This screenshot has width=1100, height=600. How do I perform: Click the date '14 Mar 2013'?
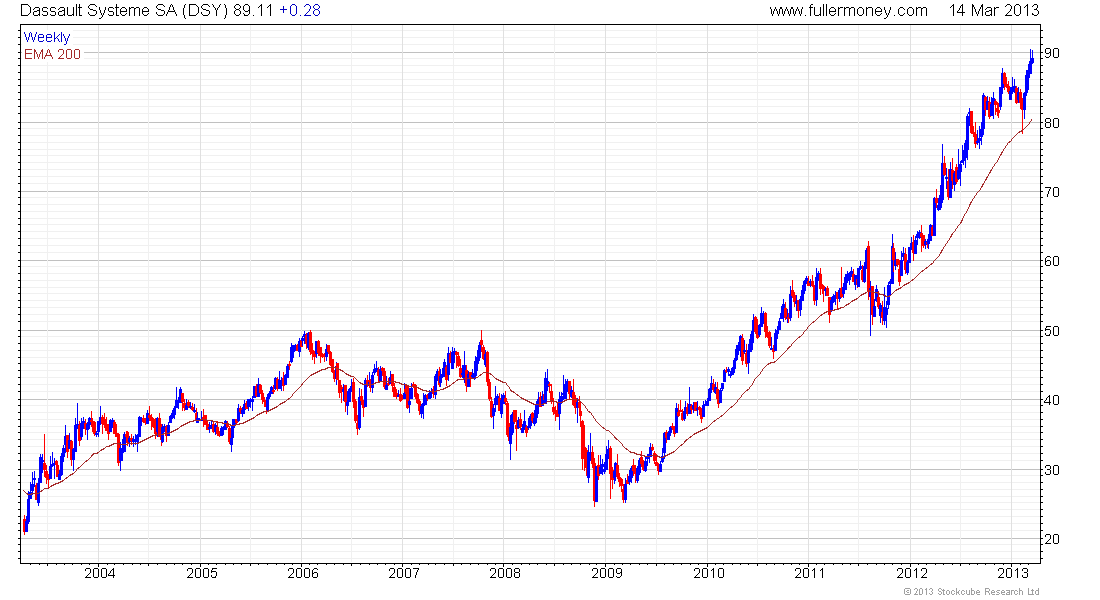tap(994, 11)
